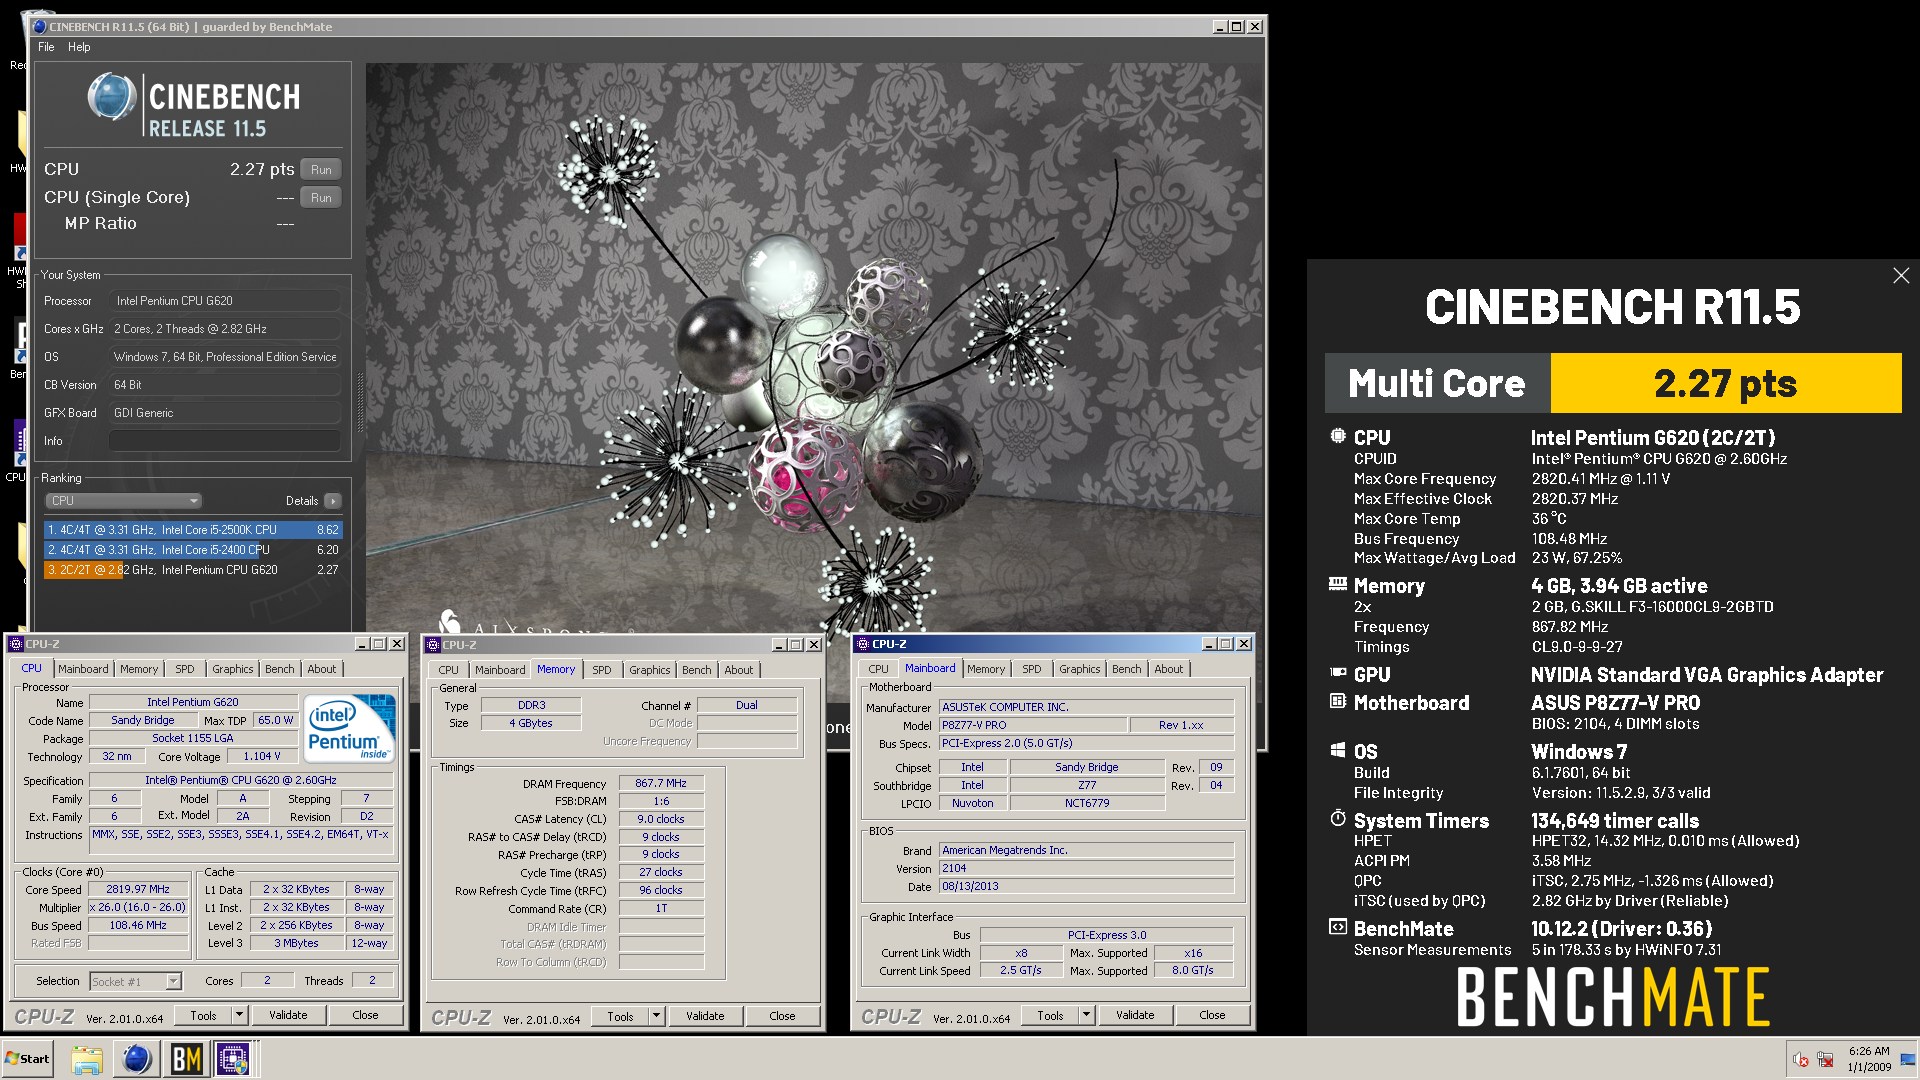Click the red shield tray icon
The image size is (1920, 1080).
click(x=1800, y=1060)
